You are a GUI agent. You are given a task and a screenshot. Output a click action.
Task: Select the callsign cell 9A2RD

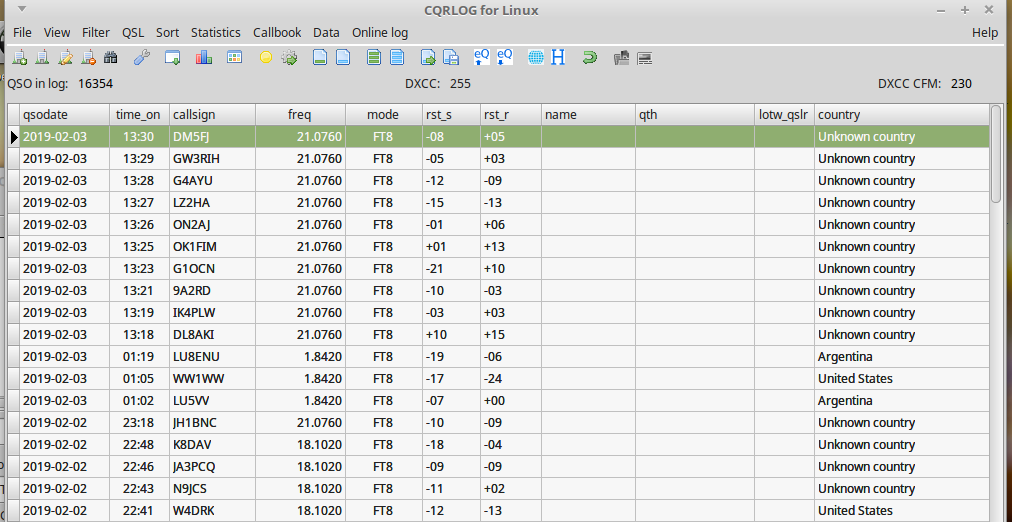click(x=212, y=290)
